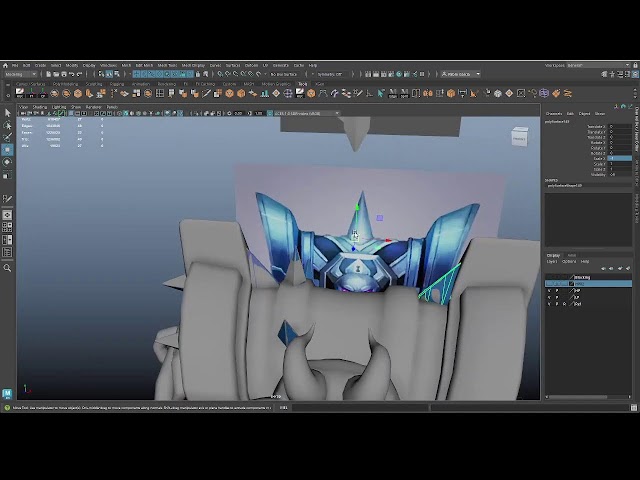Open the Modify menu
The image size is (640, 480).
click(x=72, y=65)
